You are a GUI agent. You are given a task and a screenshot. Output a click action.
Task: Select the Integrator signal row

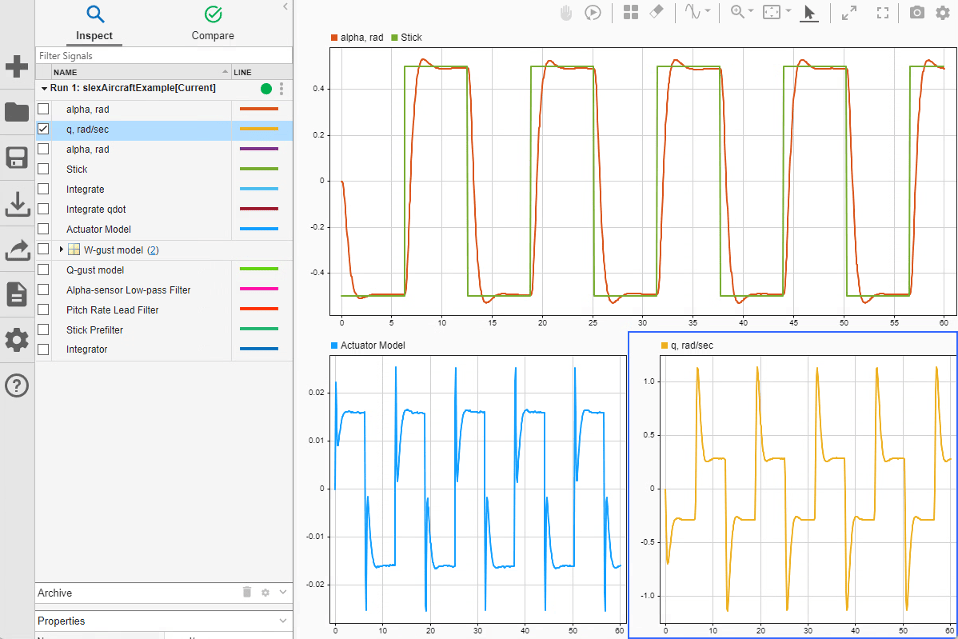click(x=164, y=349)
